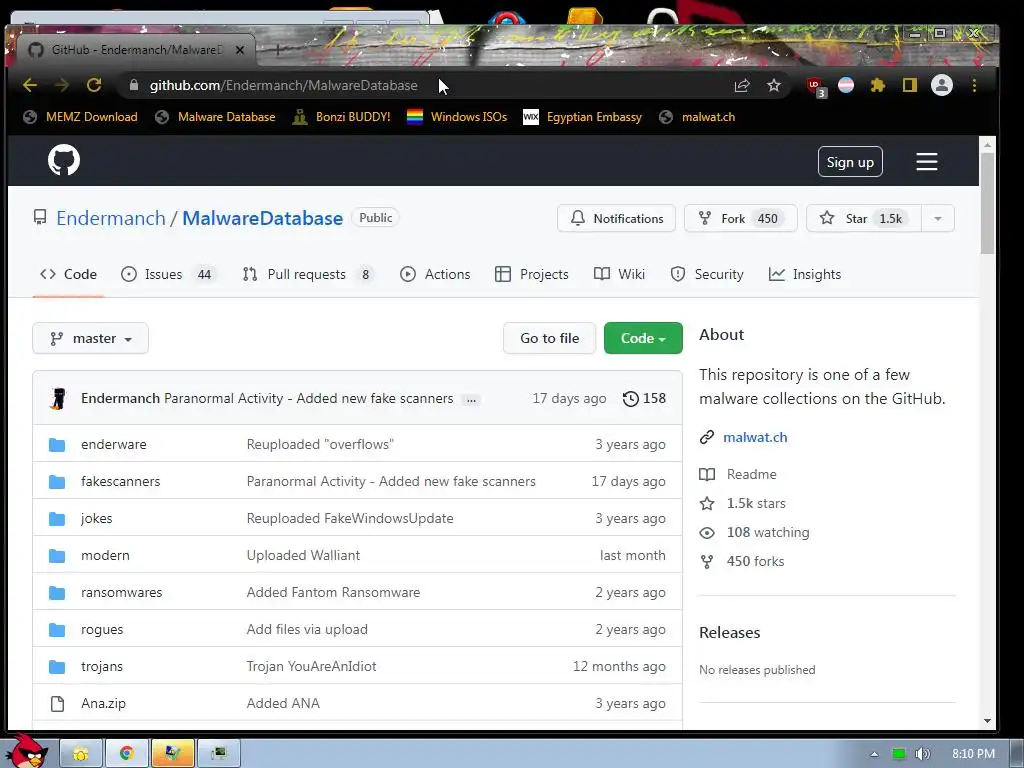Click the Angry Birds start button
Viewport: 1024px width, 768px height.
[26, 750]
